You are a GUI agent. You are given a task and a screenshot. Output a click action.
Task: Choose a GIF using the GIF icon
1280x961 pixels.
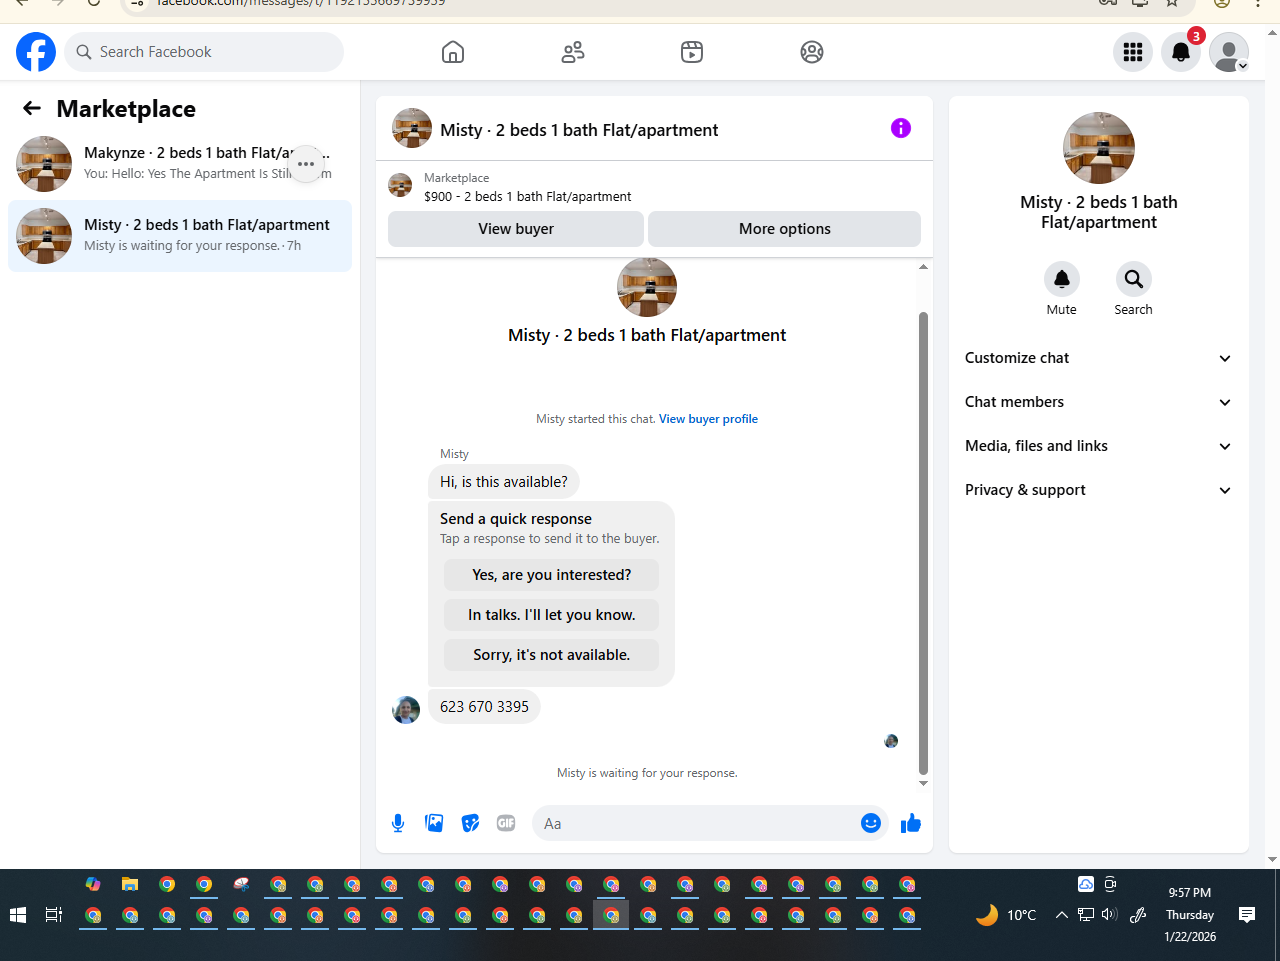point(506,823)
